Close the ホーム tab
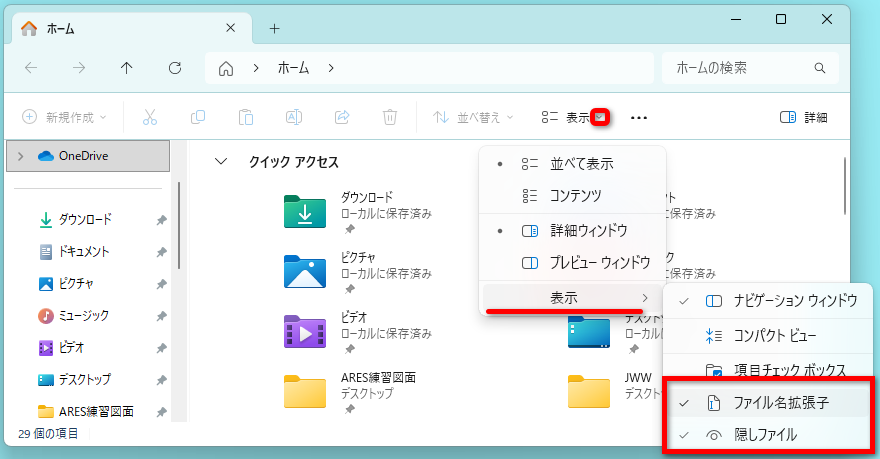The image size is (880, 459). [231, 28]
